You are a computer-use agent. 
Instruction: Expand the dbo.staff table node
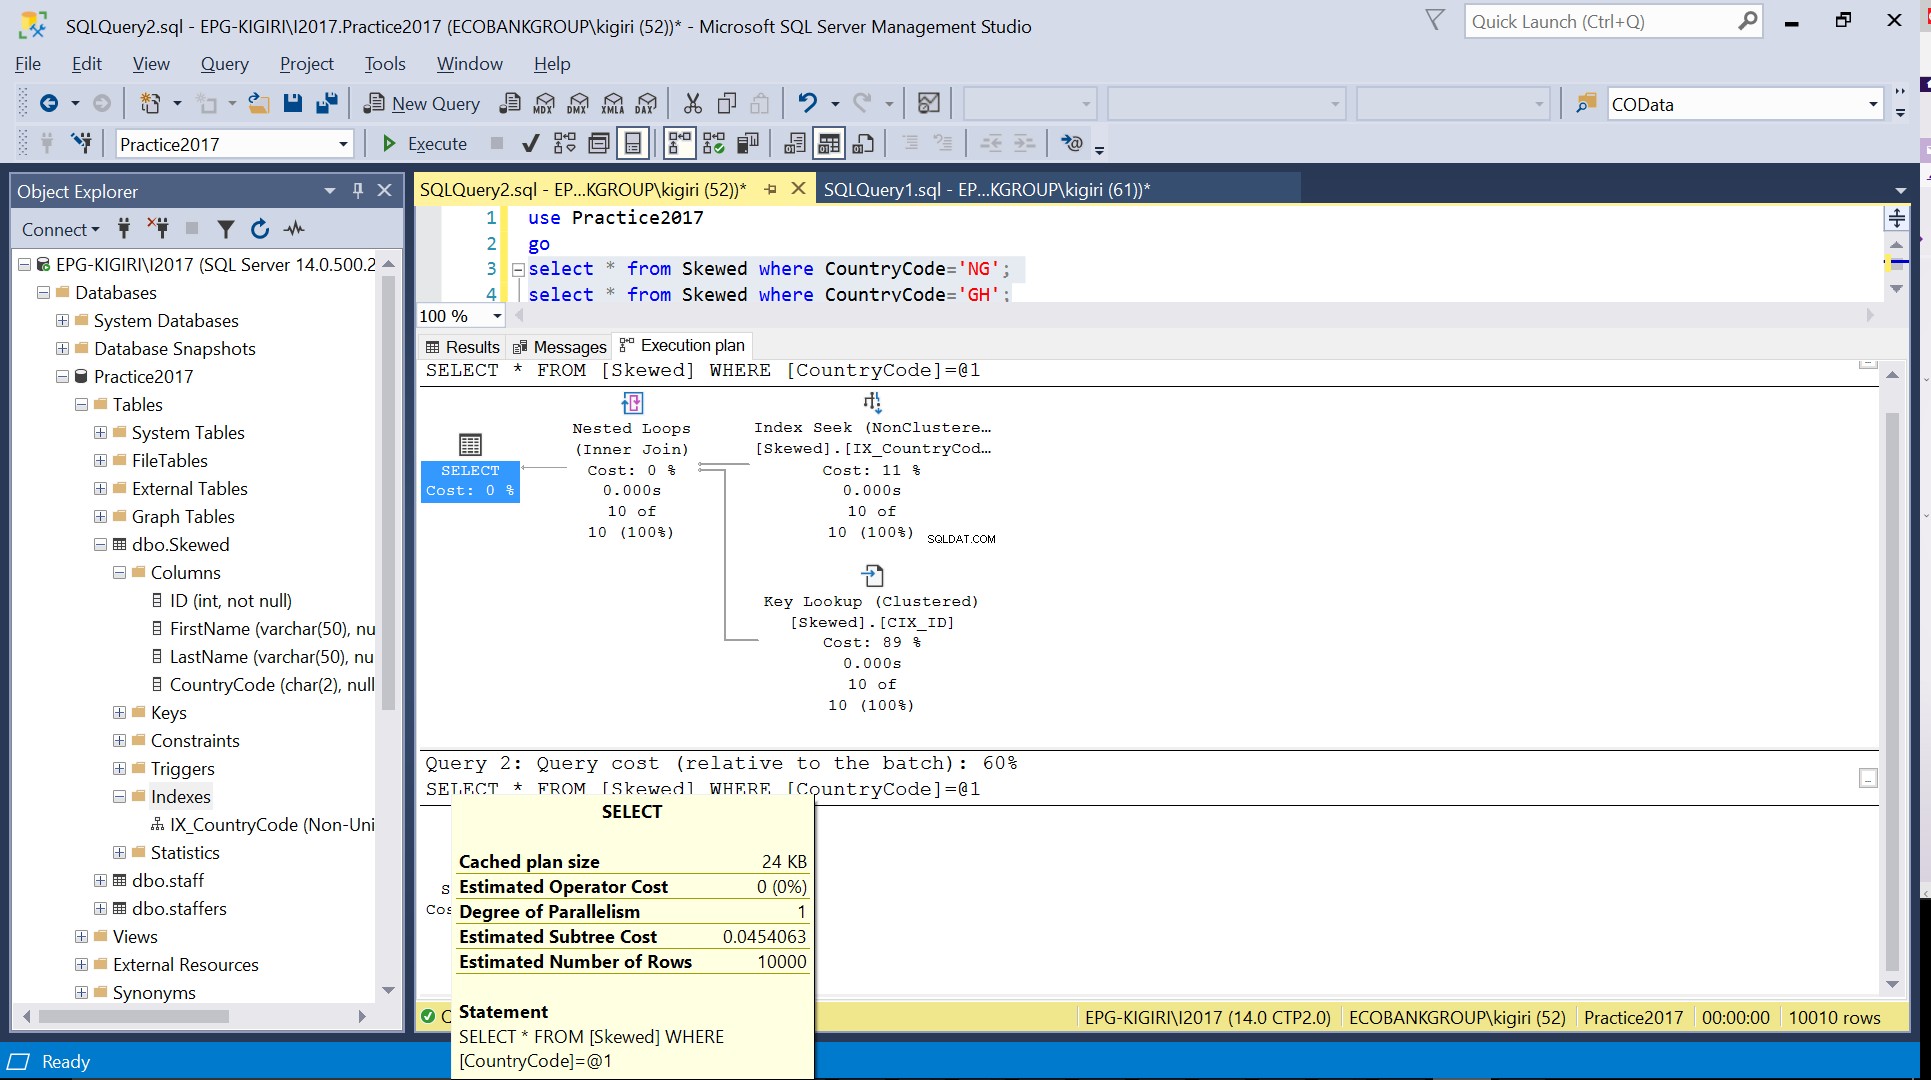[101, 881]
